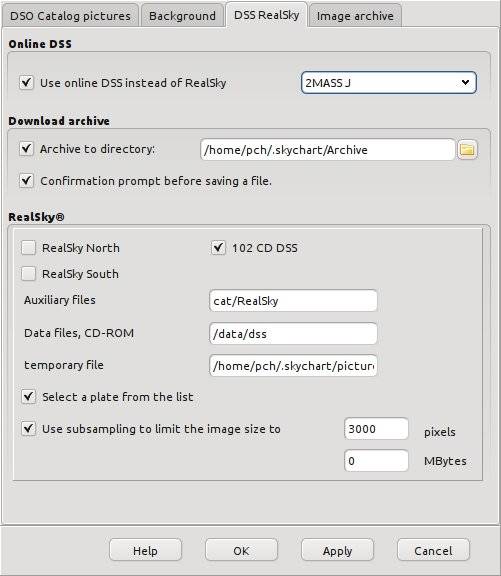Uncheck 102 CD DSS option
This screenshot has height=576, width=501.
coord(218,248)
